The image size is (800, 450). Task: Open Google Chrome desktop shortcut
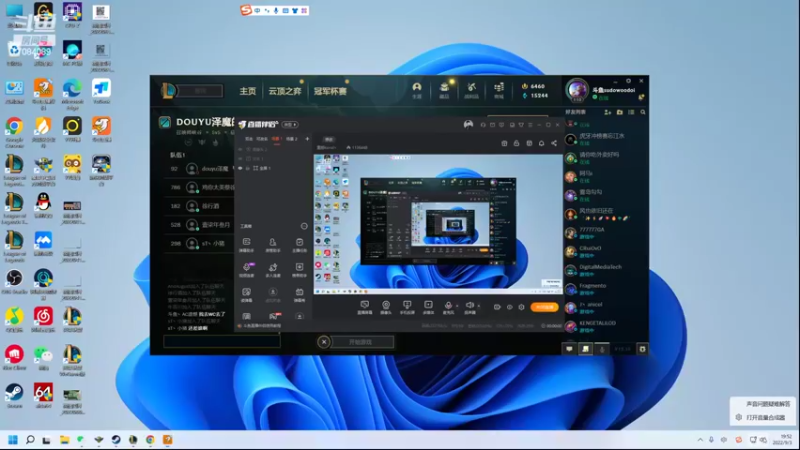pos(14,131)
